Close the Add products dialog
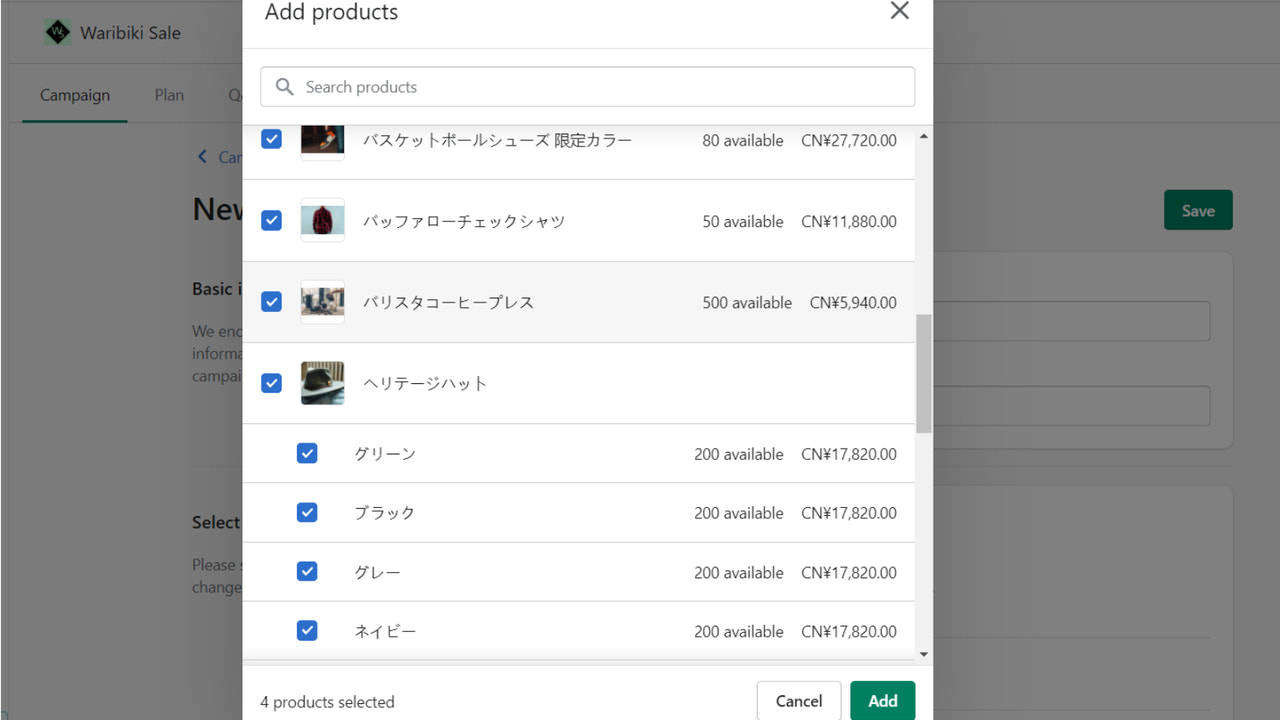1280x720 pixels. click(899, 12)
